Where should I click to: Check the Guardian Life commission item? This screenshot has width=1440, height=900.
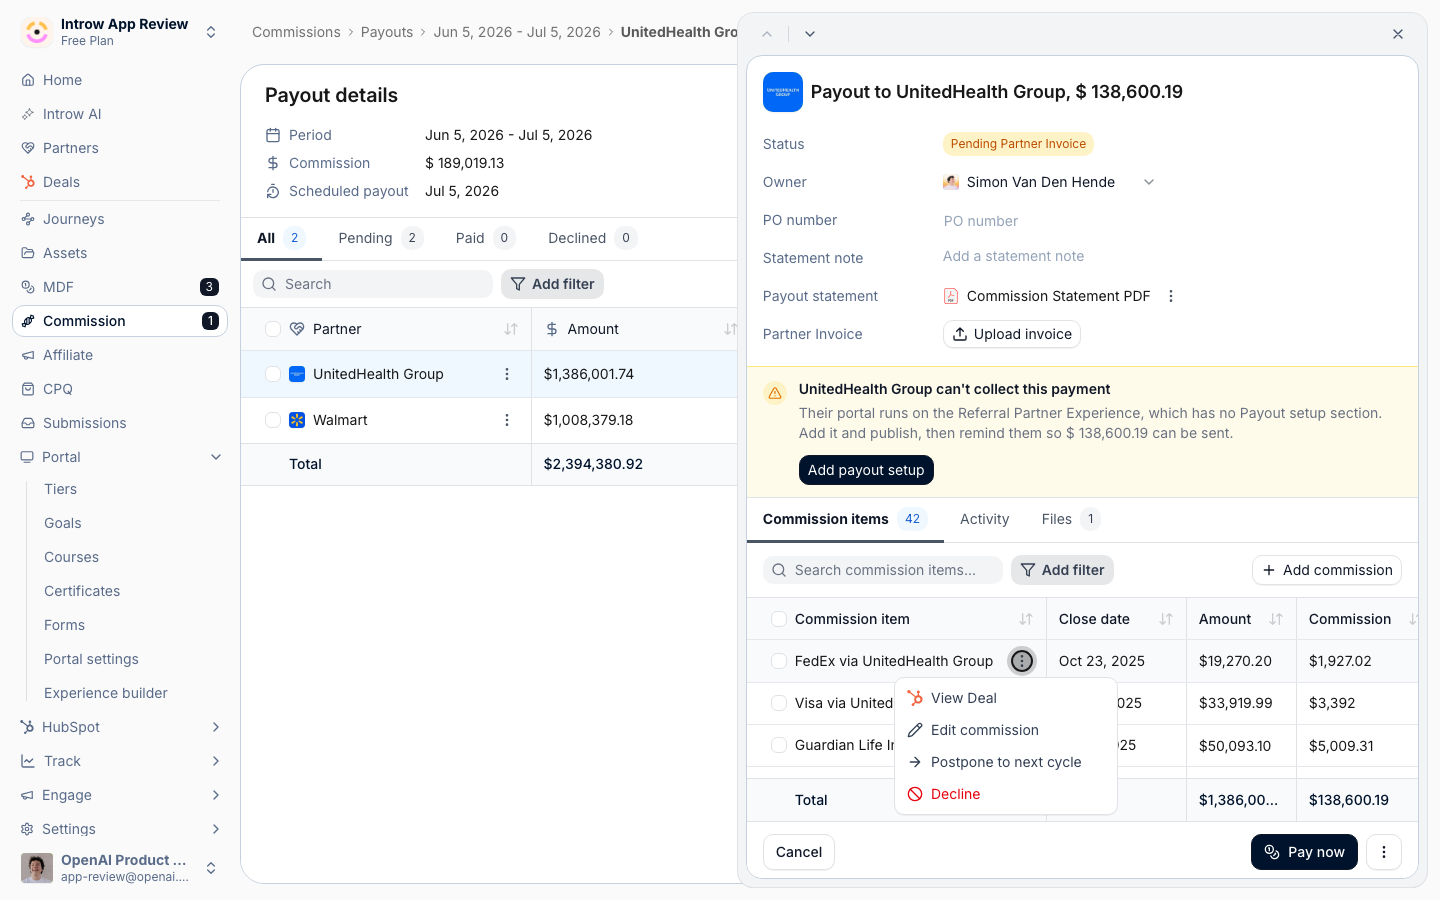pyautogui.click(x=779, y=745)
